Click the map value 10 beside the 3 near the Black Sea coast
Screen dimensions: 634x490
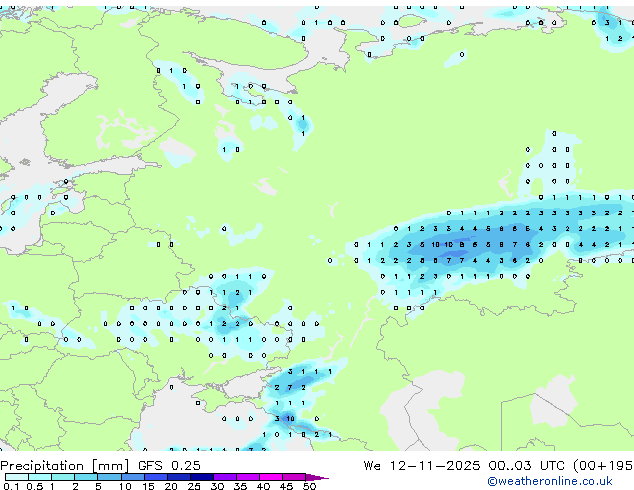tap(290, 418)
